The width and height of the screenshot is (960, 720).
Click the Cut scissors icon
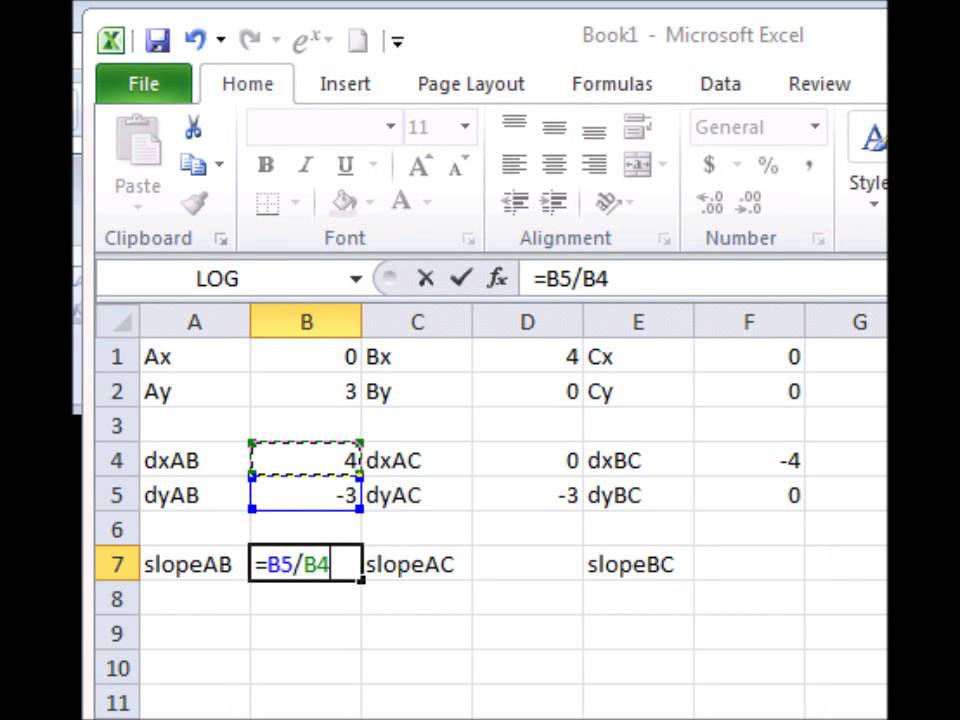[x=193, y=127]
